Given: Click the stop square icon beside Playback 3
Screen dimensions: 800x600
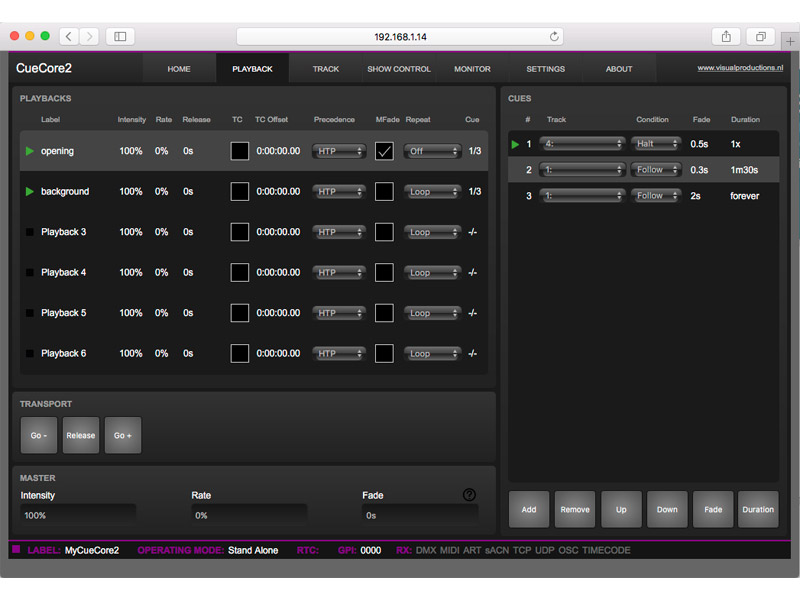Looking at the screenshot, I should pyautogui.click(x=29, y=232).
